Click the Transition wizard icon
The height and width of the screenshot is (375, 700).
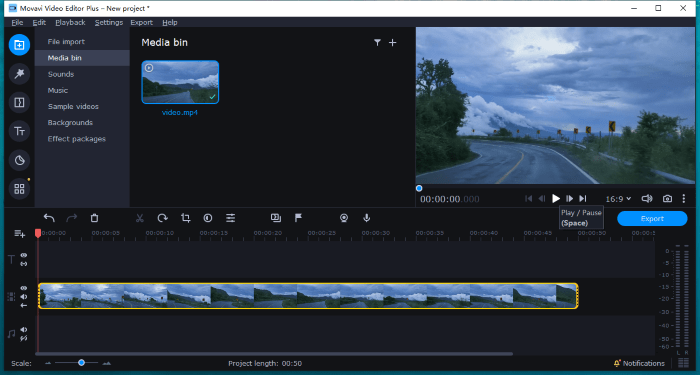(x=275, y=218)
